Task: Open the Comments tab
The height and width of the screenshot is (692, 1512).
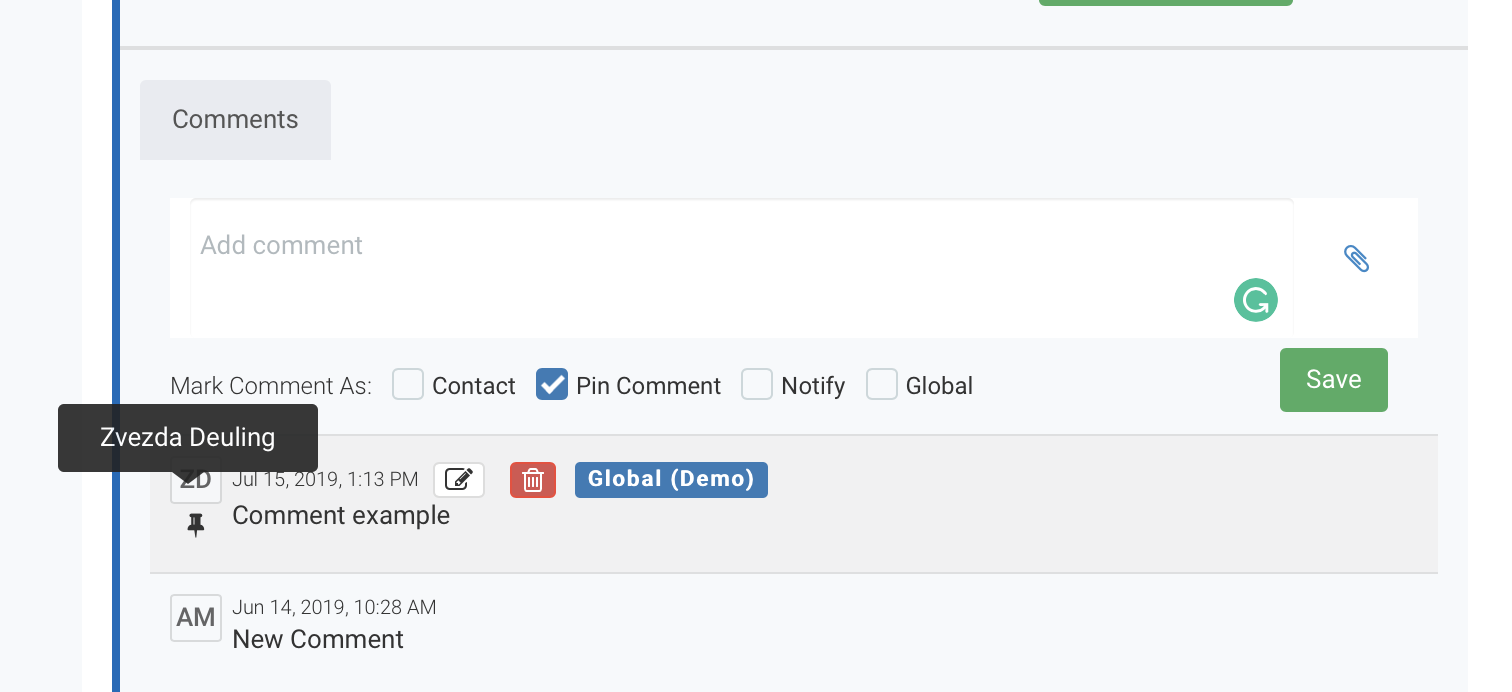Action: pyautogui.click(x=235, y=120)
